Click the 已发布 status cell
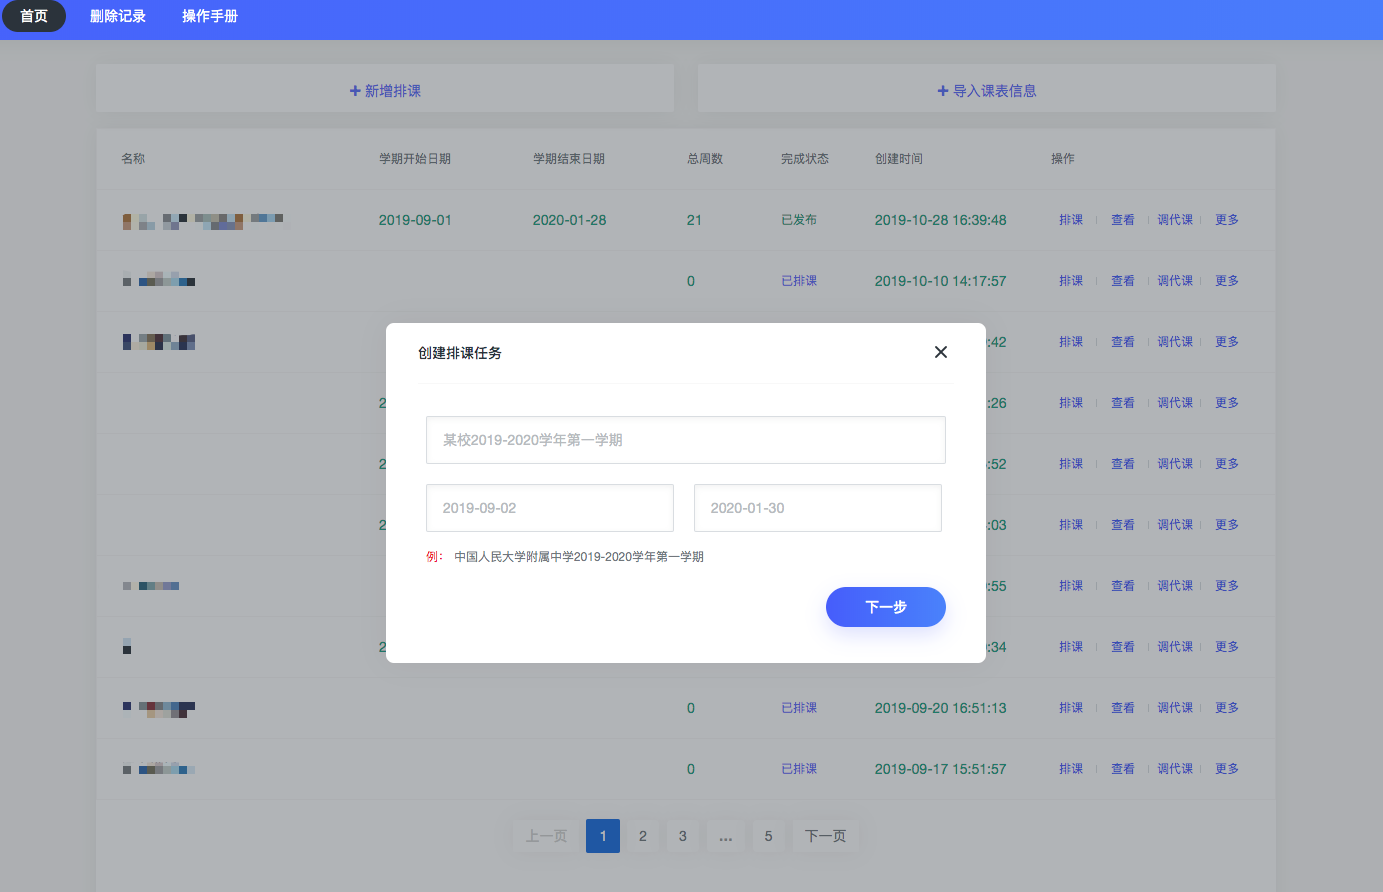The width and height of the screenshot is (1383, 892). pos(799,220)
